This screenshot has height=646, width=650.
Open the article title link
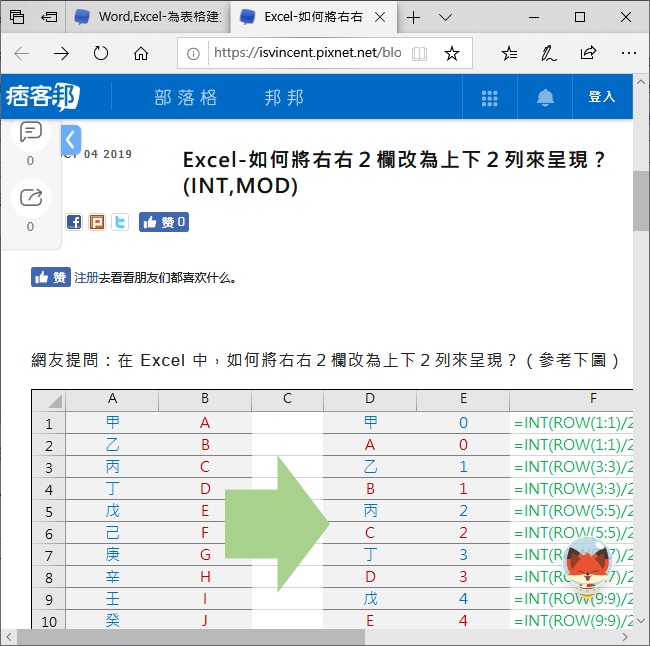coord(394,172)
